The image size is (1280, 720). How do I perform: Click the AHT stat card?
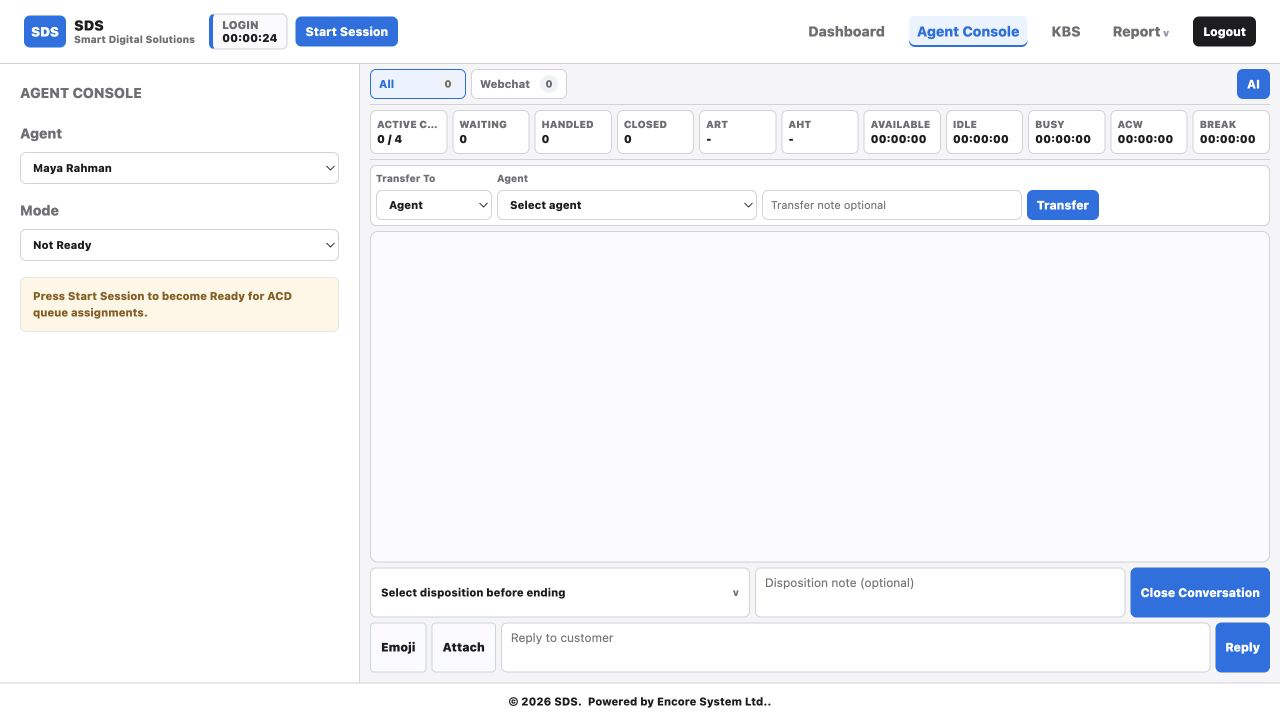pyautogui.click(x=820, y=132)
